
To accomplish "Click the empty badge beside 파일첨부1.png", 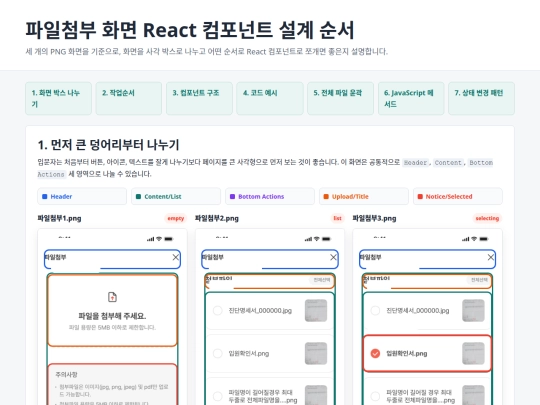I will pyautogui.click(x=176, y=218).
